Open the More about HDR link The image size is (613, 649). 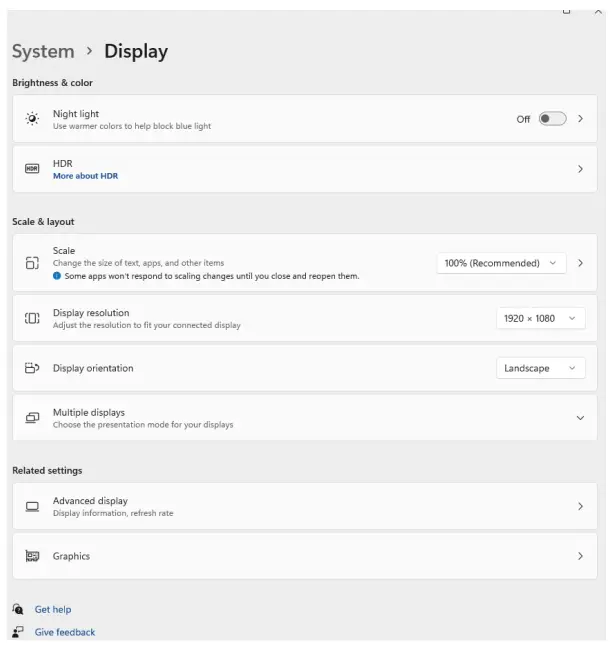(85, 176)
